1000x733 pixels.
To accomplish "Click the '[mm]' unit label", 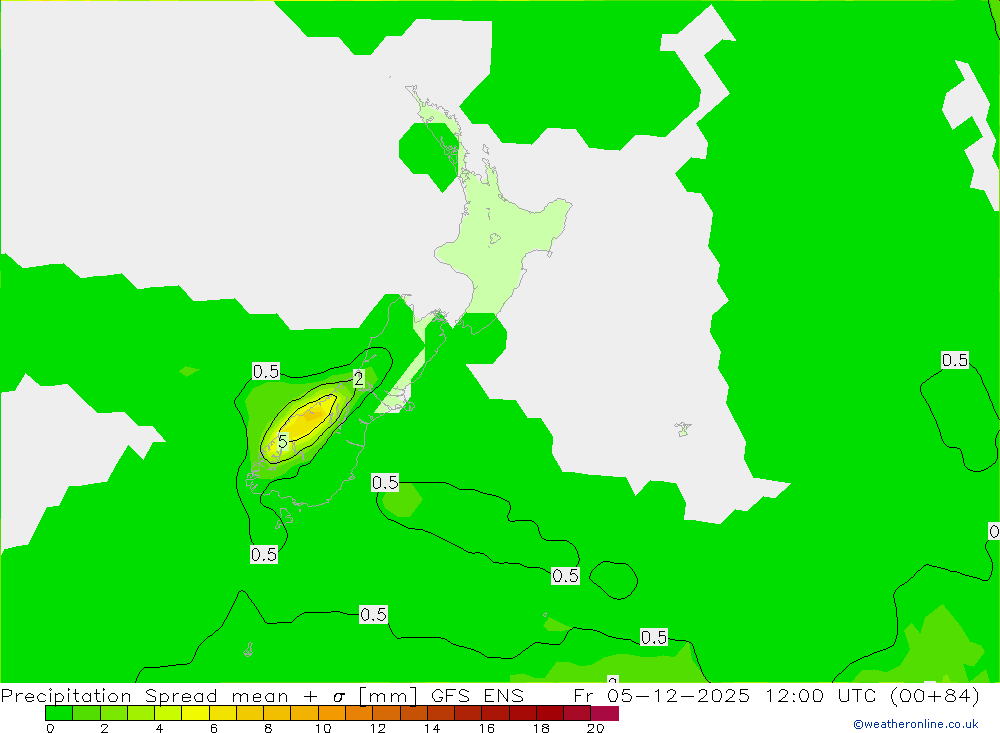I will click(388, 695).
